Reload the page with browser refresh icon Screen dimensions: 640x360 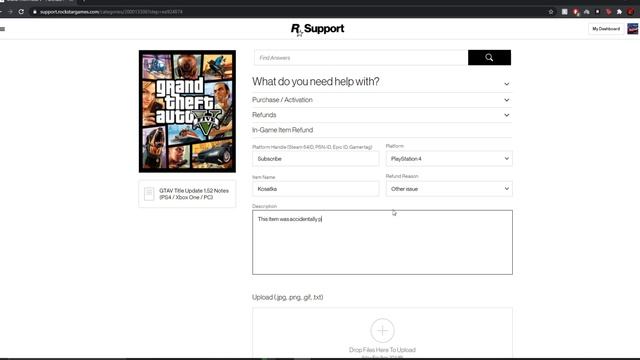[x=21, y=12]
